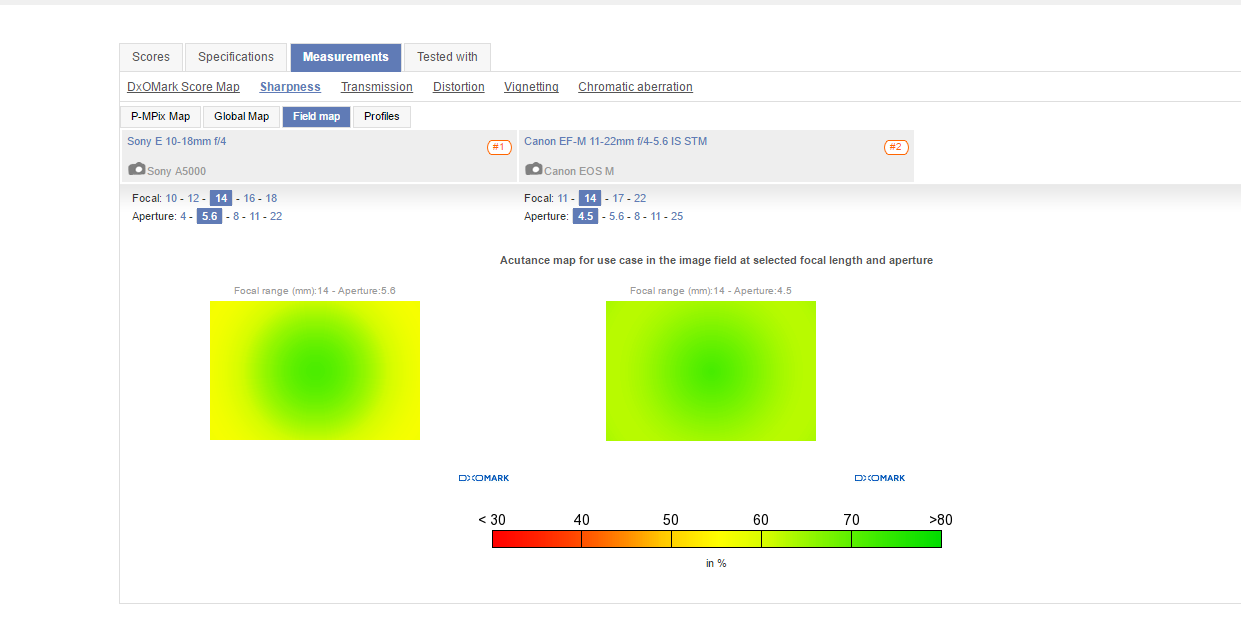Screen dimensions: 1241x619
Task: Click the acutance color scale bar
Action: [x=717, y=539]
